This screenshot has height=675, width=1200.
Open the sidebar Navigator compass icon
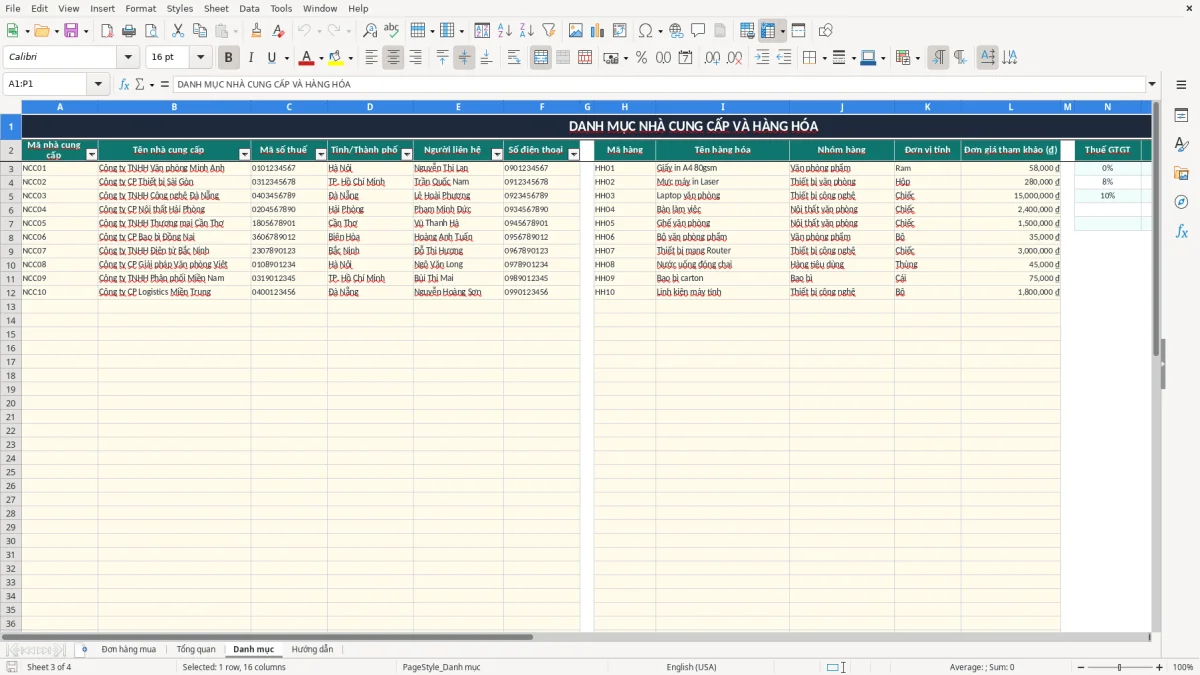pyautogui.click(x=1181, y=202)
